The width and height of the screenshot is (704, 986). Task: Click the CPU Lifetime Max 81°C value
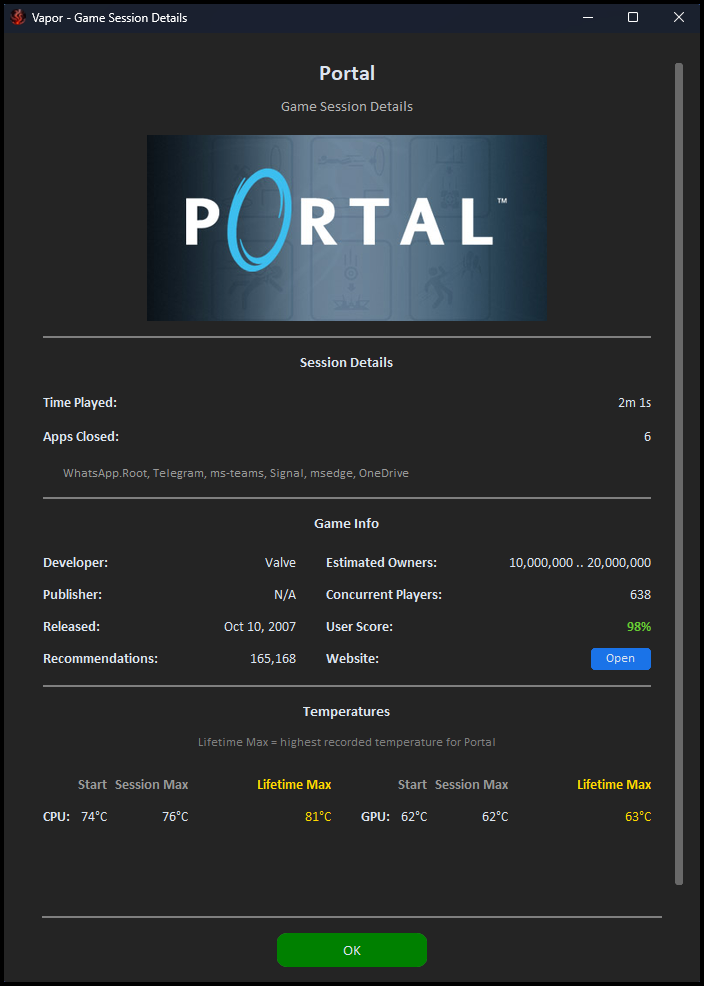coord(318,817)
